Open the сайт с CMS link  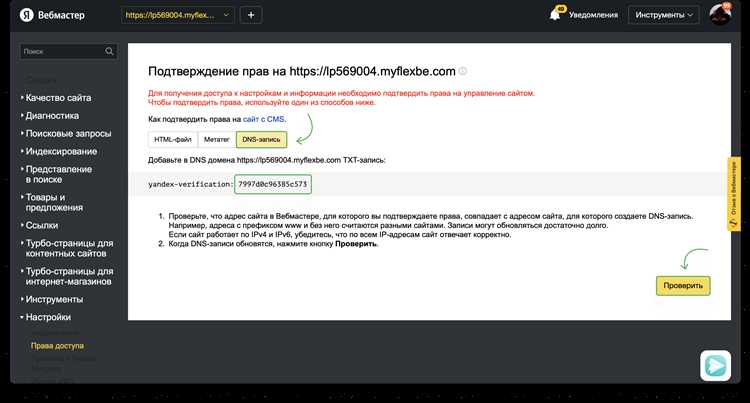click(264, 119)
